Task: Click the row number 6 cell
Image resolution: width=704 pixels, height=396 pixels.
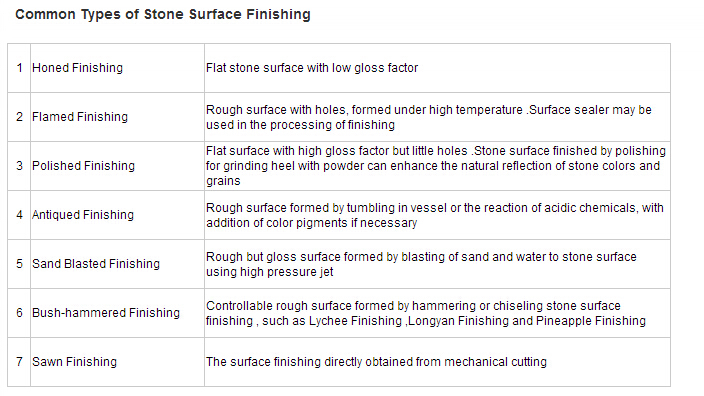Action: tap(19, 313)
